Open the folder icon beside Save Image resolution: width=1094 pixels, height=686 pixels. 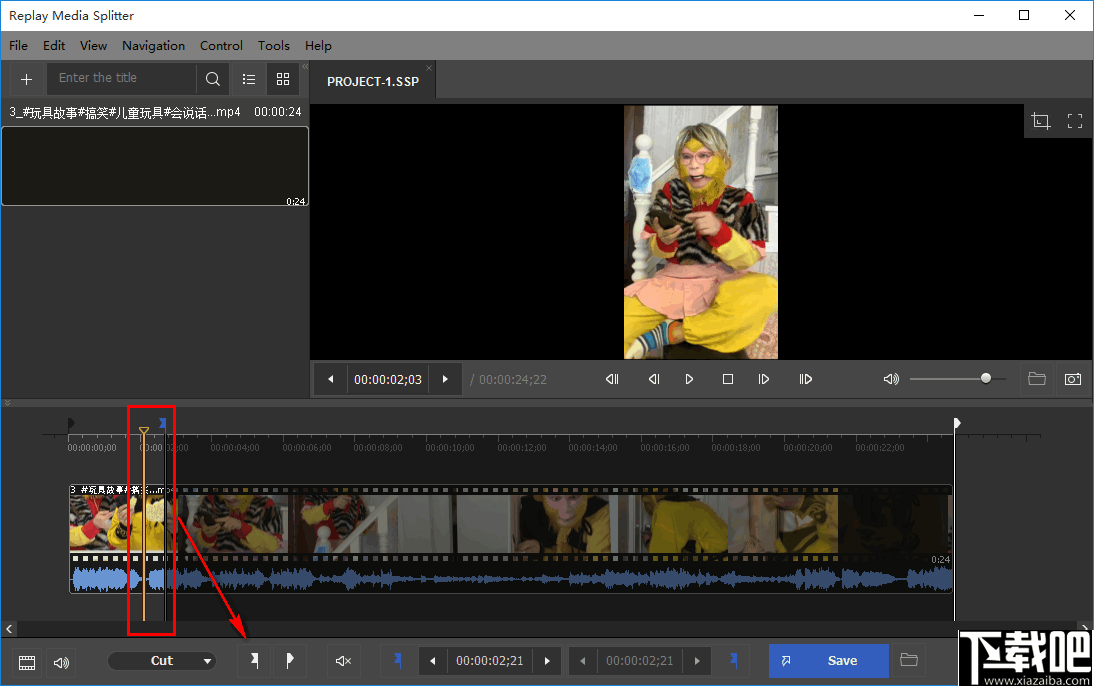click(908, 660)
